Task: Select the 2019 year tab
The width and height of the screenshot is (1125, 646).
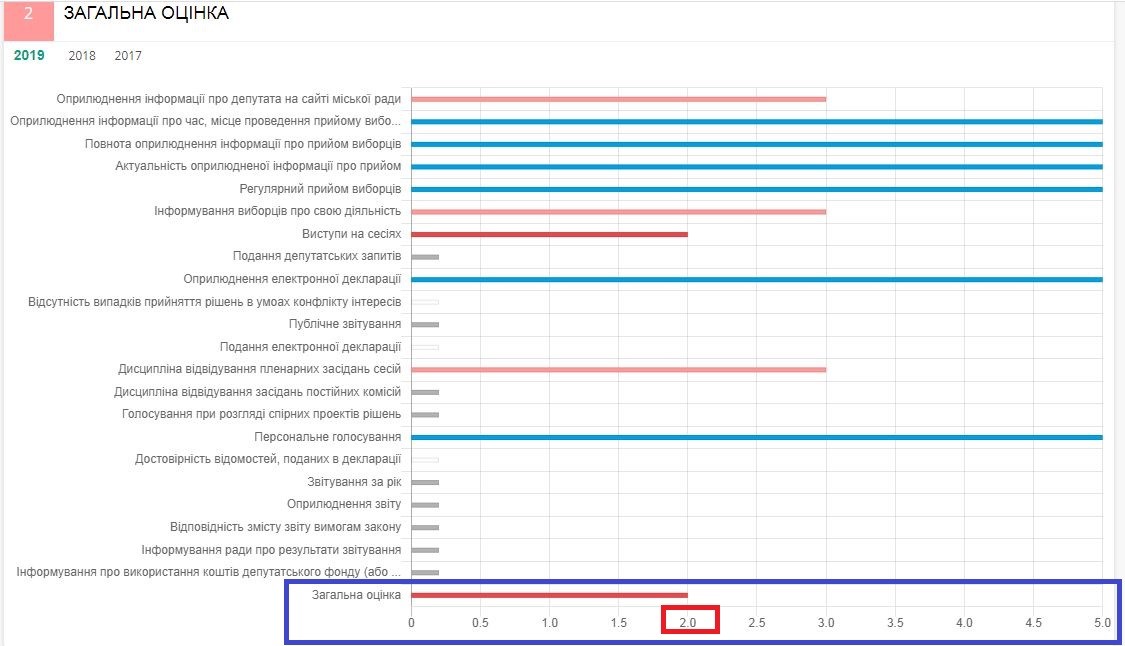Action: point(29,56)
